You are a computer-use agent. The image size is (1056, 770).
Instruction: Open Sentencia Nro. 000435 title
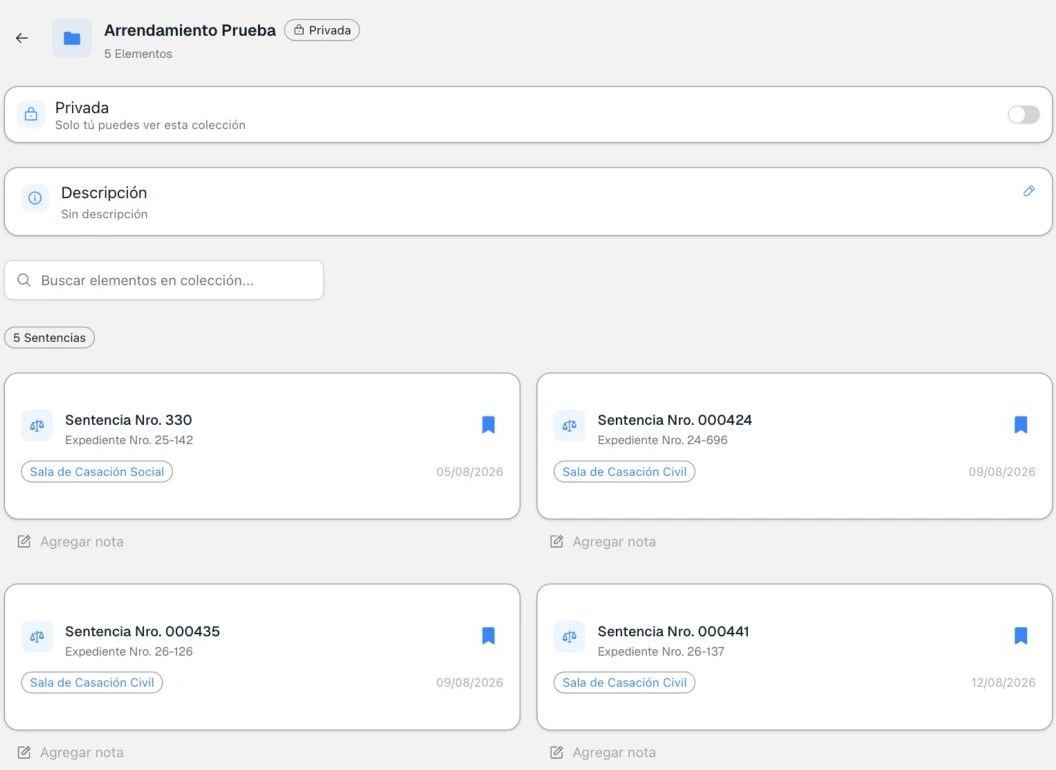pyautogui.click(x=142, y=631)
